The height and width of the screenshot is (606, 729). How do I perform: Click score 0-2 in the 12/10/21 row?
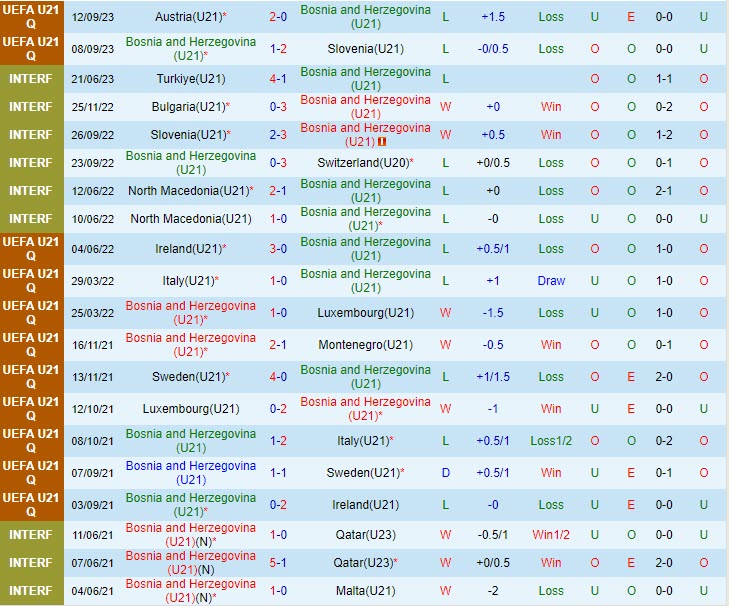[x=278, y=409]
